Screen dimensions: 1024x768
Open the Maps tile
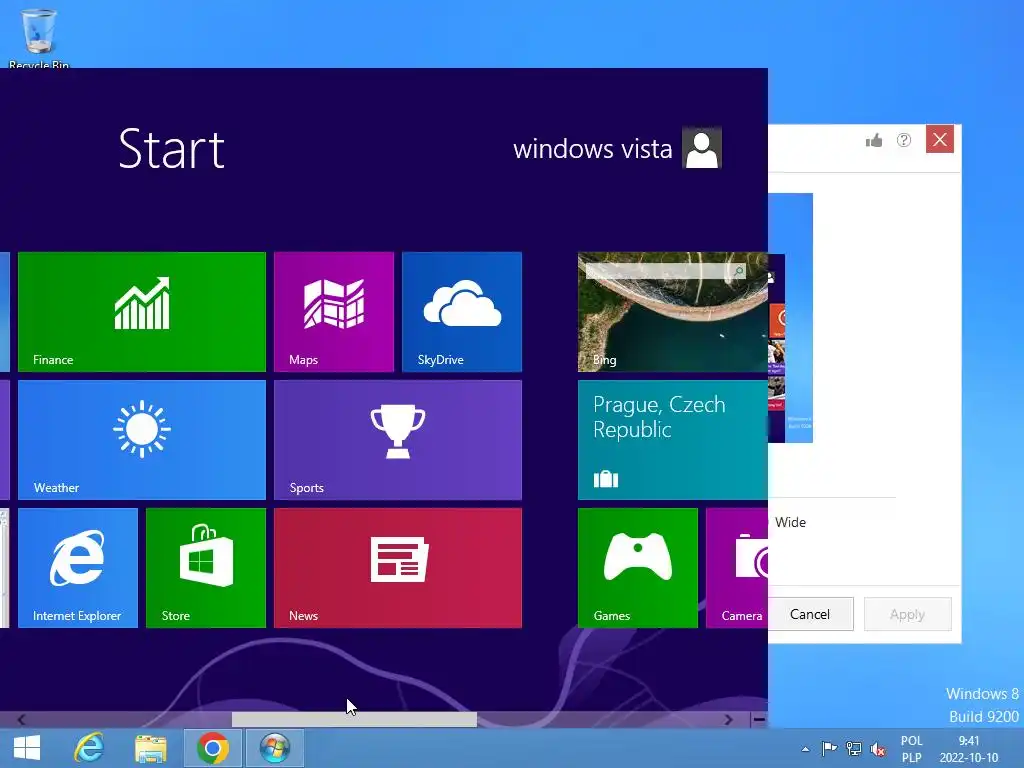coord(334,312)
